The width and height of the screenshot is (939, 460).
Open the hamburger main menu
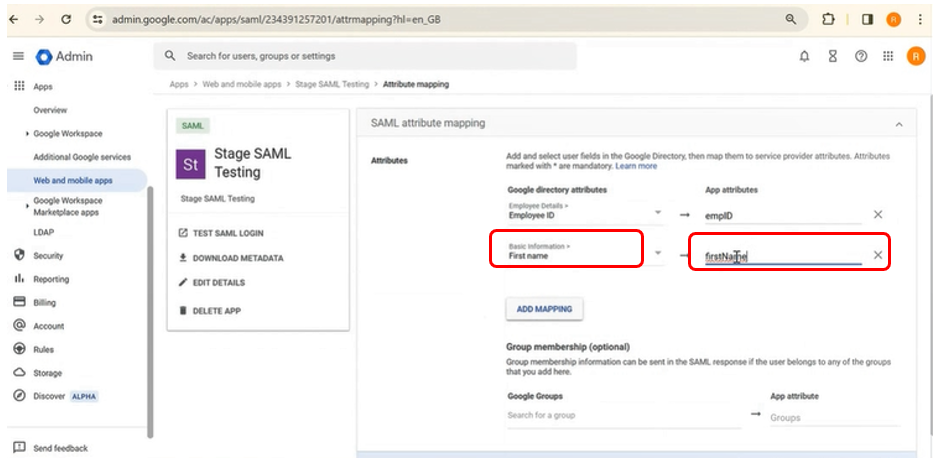point(19,56)
